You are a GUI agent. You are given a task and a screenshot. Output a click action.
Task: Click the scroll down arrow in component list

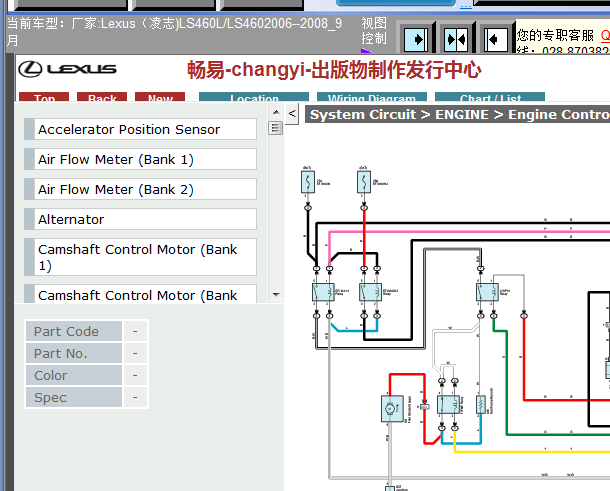(x=276, y=295)
